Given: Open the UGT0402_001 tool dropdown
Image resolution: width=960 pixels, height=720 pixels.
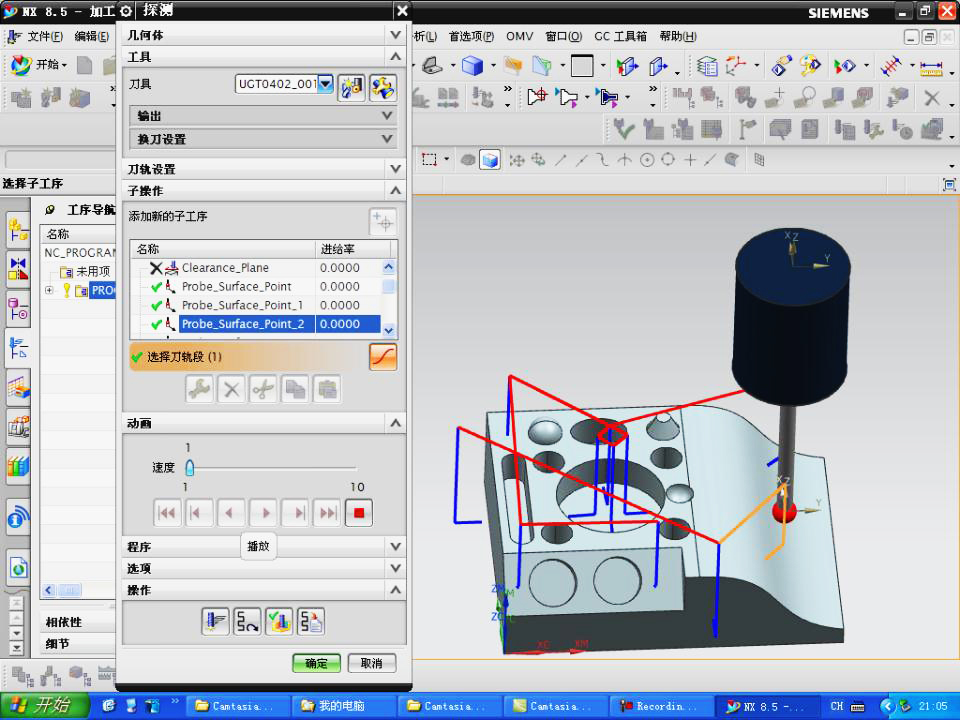Looking at the screenshot, I should coord(326,84).
